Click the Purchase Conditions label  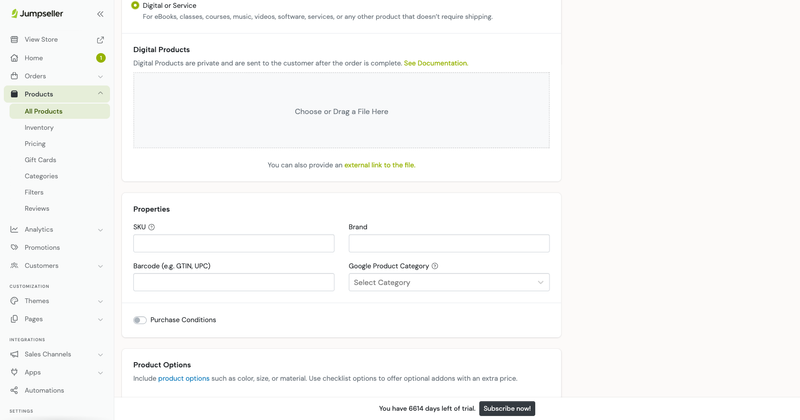coord(183,320)
